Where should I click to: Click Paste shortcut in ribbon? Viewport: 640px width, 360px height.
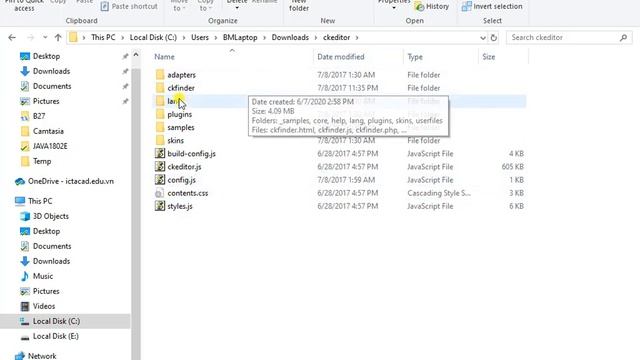[x=129, y=7]
